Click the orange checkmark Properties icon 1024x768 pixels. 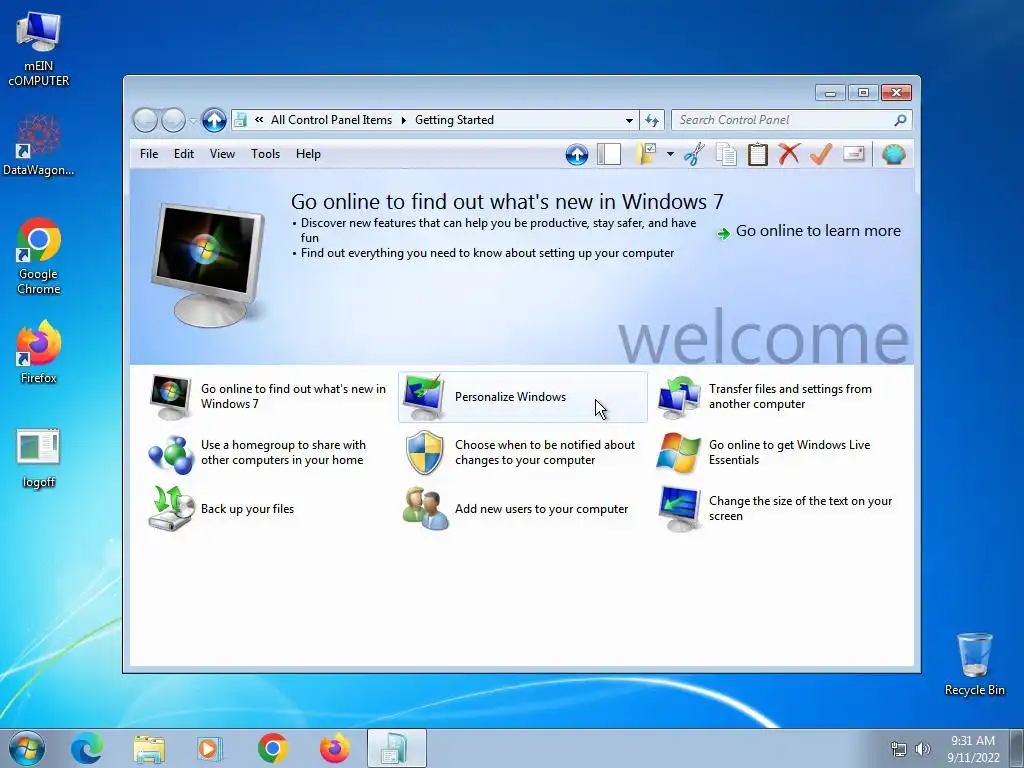coord(821,155)
